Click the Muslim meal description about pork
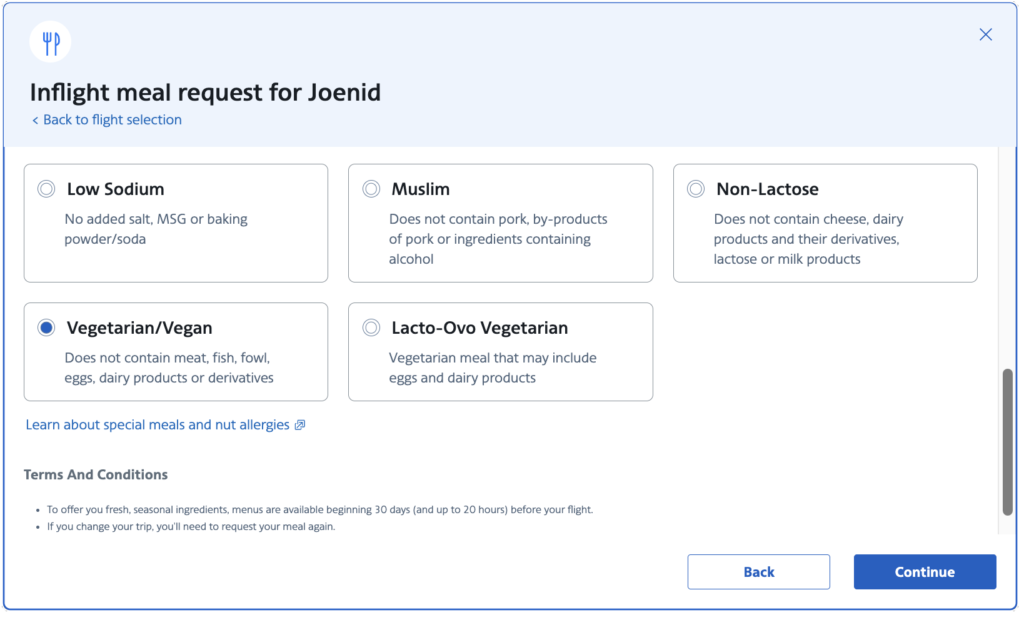The width and height of the screenshot is (1024, 620). 498,239
